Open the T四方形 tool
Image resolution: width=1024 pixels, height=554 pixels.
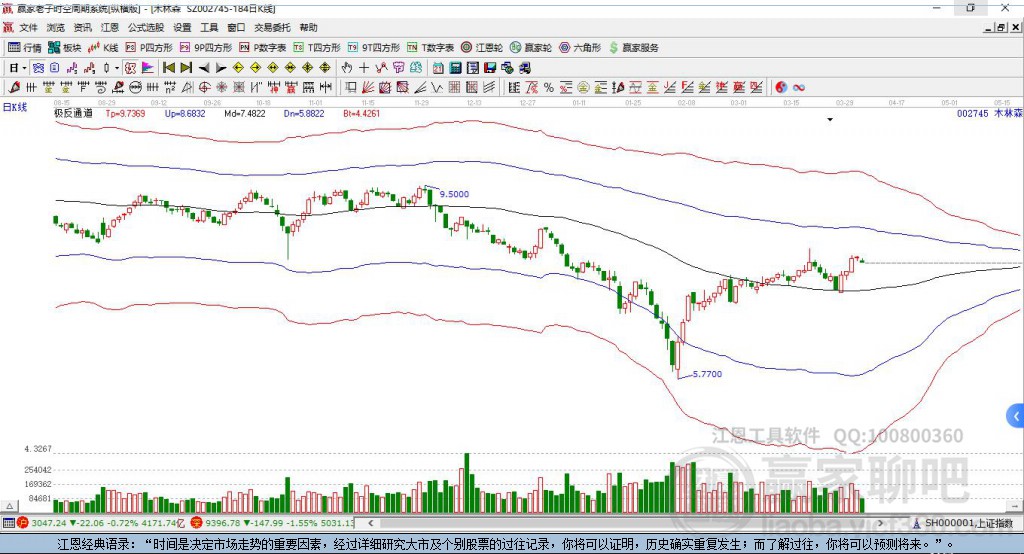tap(317, 48)
